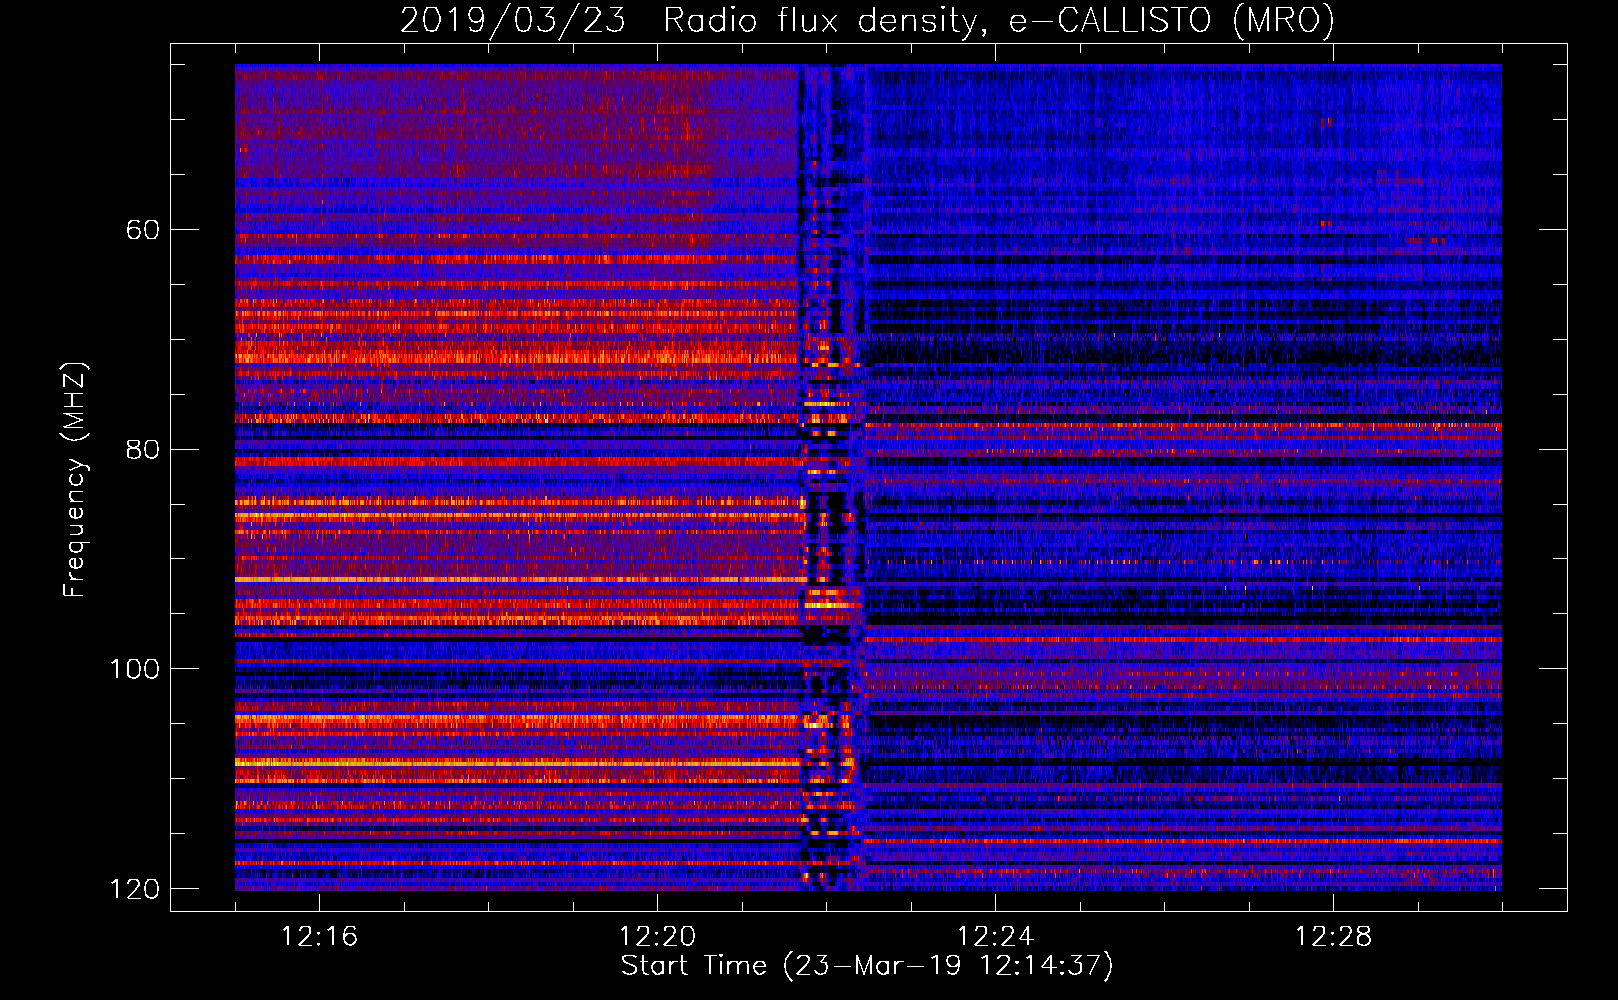Click the 100 frequency tick label
This screenshot has height=1000, width=1618.
134,669
